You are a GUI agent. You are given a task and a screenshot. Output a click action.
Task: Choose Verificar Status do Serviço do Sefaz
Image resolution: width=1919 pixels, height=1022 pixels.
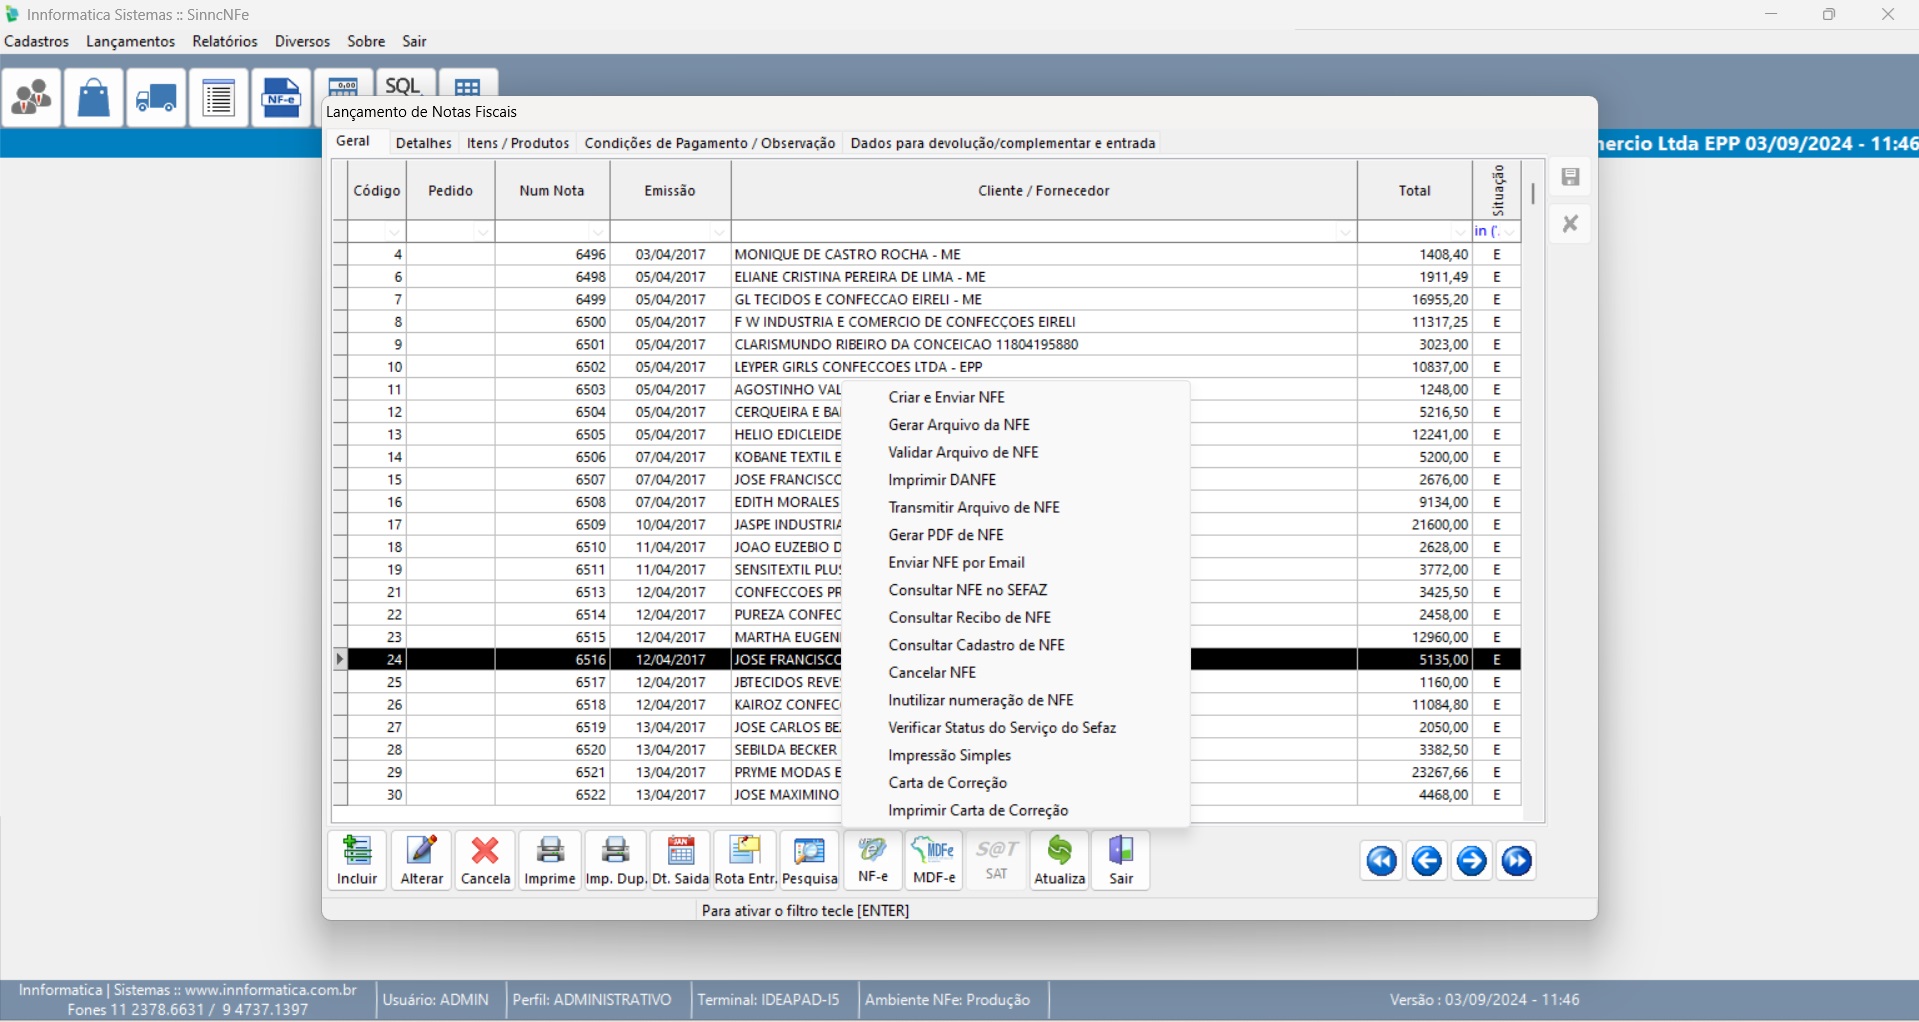[1016, 727]
